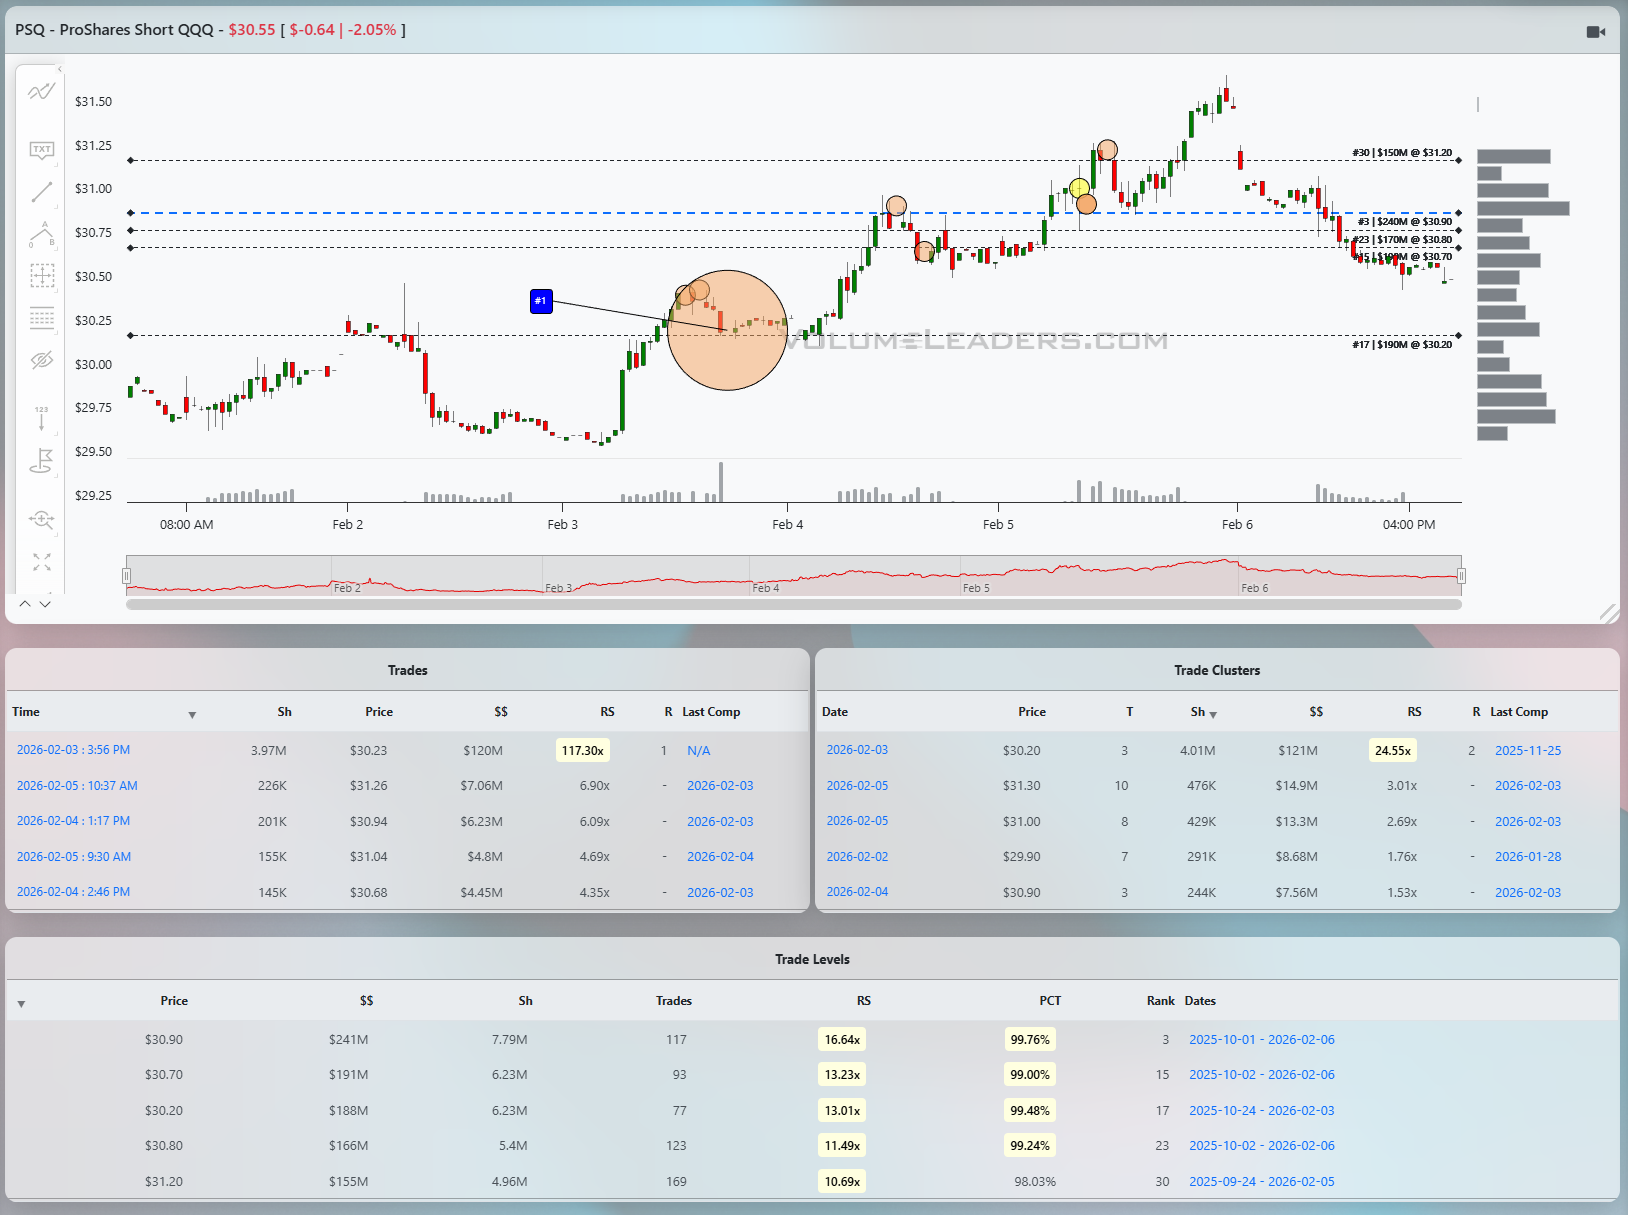
Task: Sort the Trade Clusters table by its T column
Action: 1130,712
